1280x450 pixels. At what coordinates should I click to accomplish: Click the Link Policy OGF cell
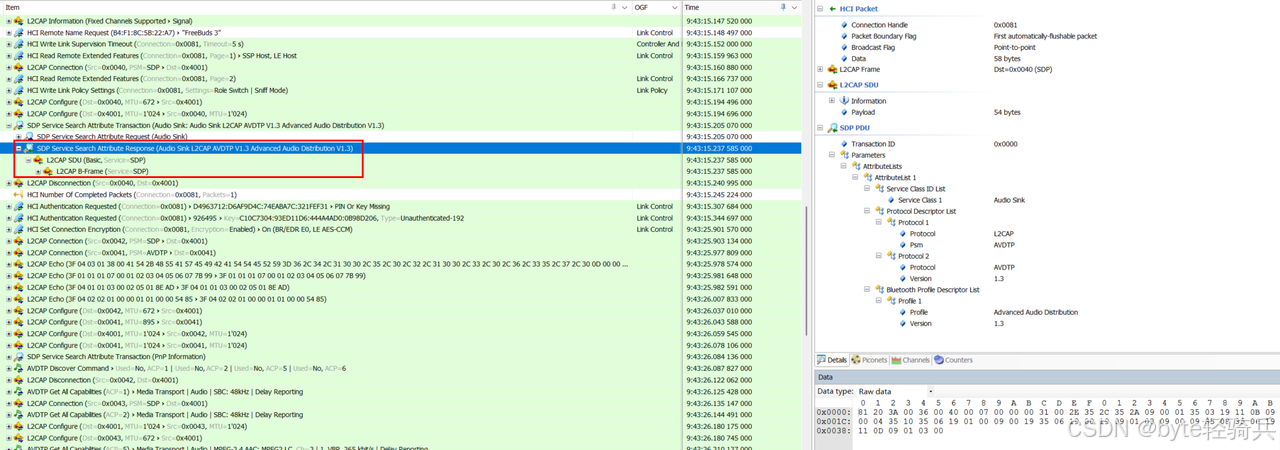[652, 90]
